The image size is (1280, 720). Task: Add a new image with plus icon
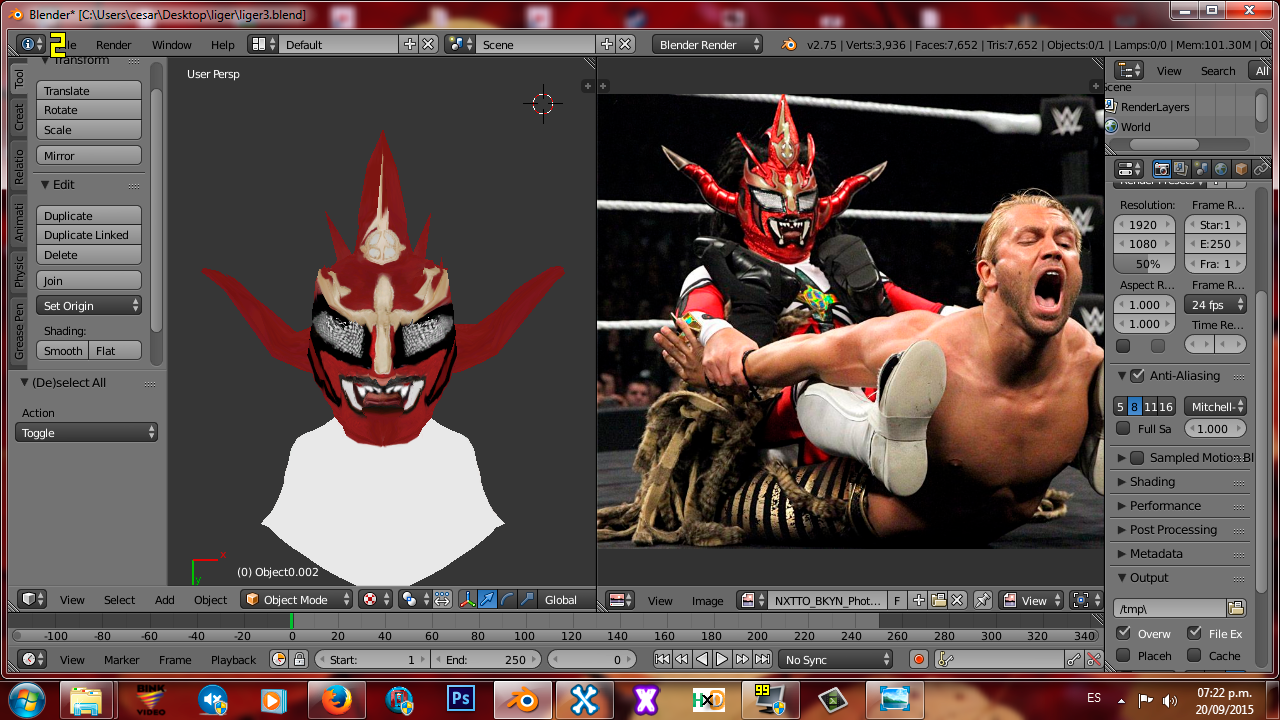pos(919,600)
